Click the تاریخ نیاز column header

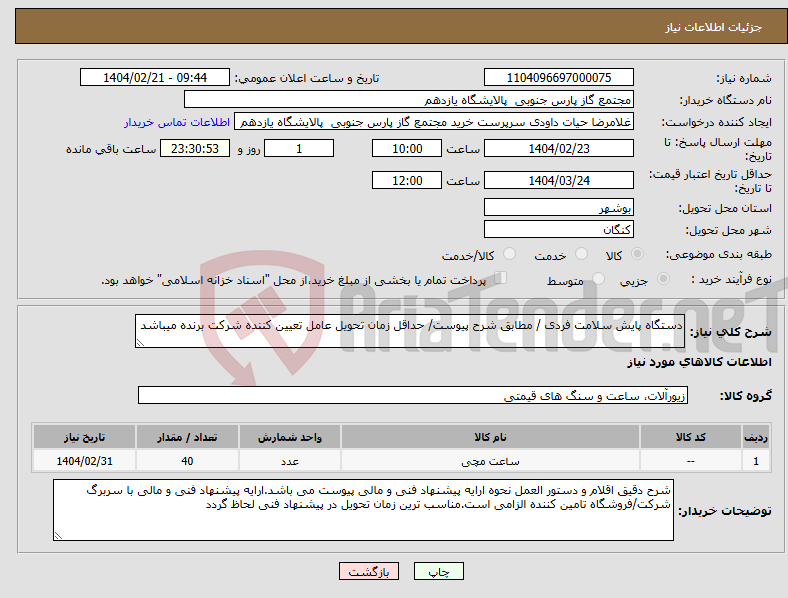pos(84,437)
